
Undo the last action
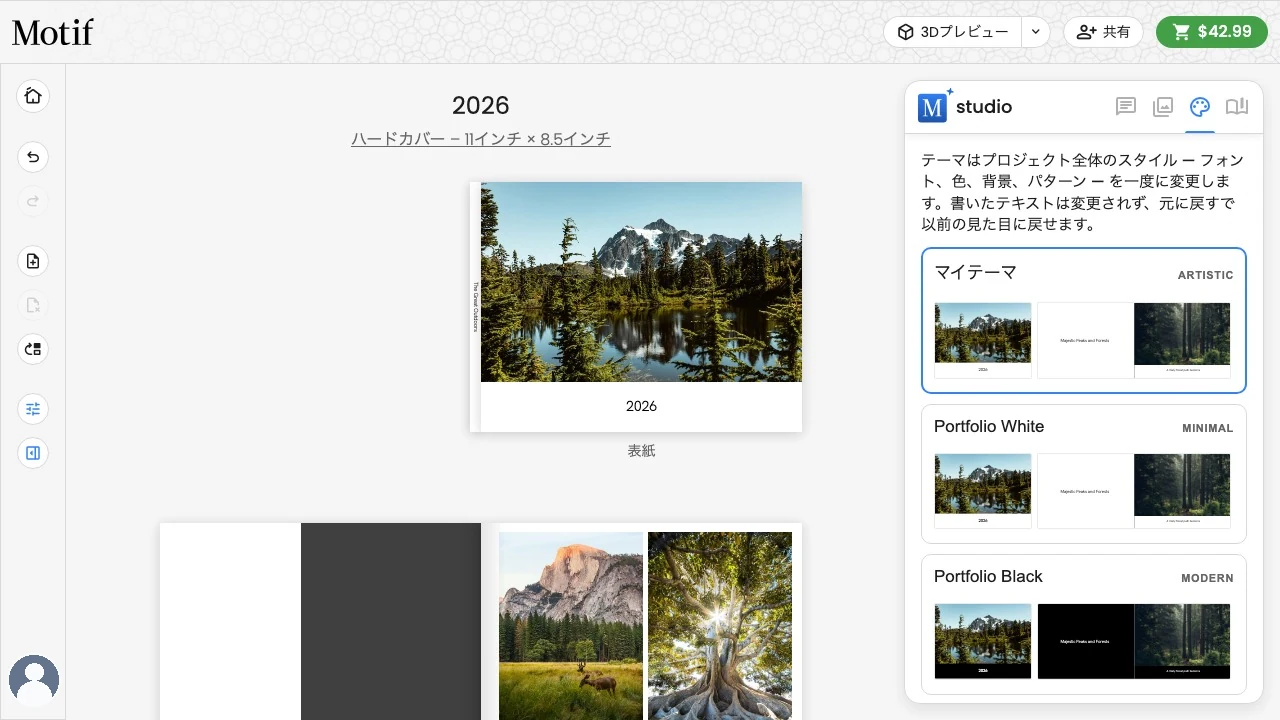[33, 157]
